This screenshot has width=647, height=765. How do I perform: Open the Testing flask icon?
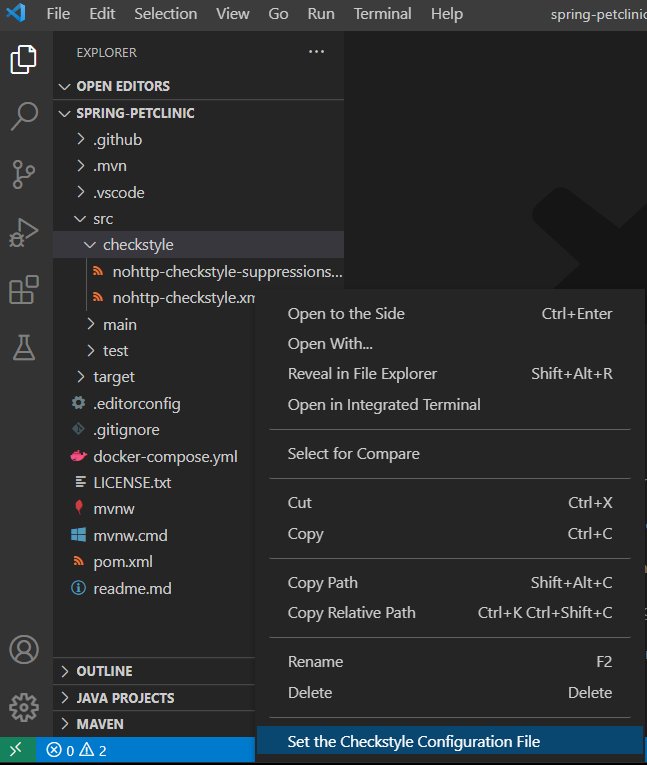[x=24, y=347]
